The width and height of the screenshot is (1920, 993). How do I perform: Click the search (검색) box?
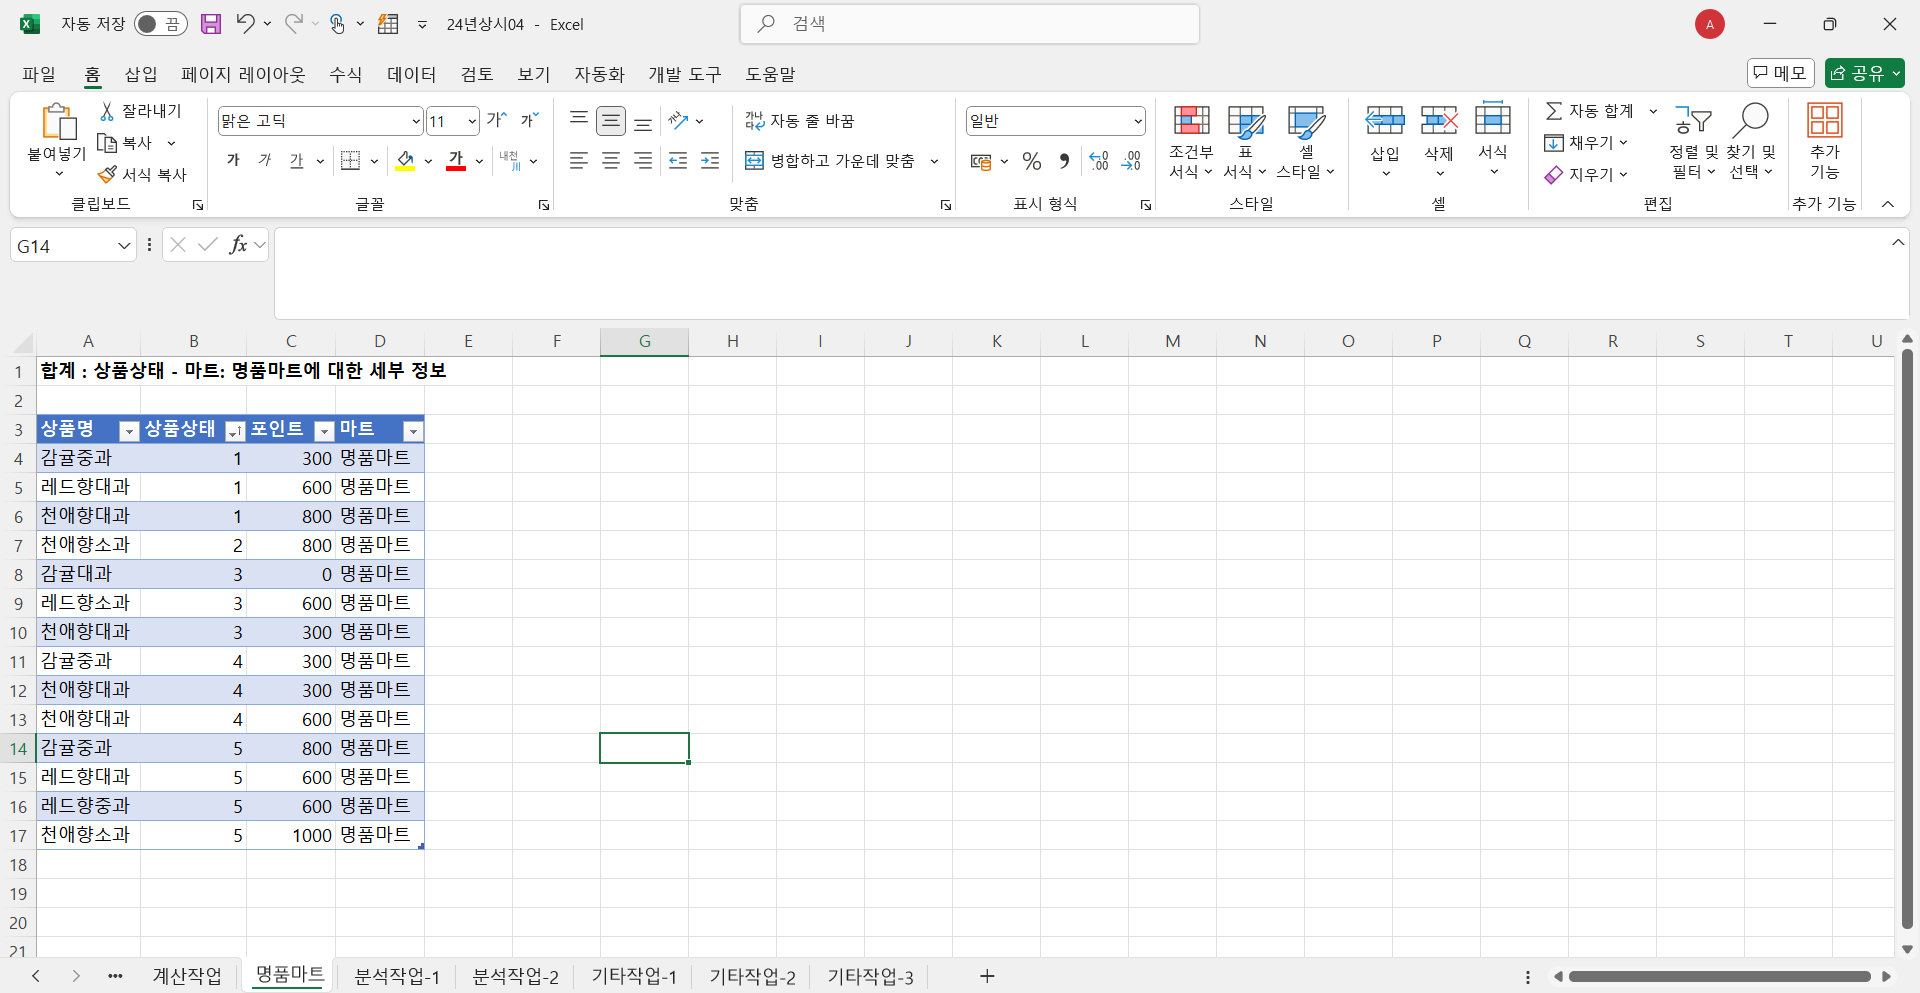point(970,24)
